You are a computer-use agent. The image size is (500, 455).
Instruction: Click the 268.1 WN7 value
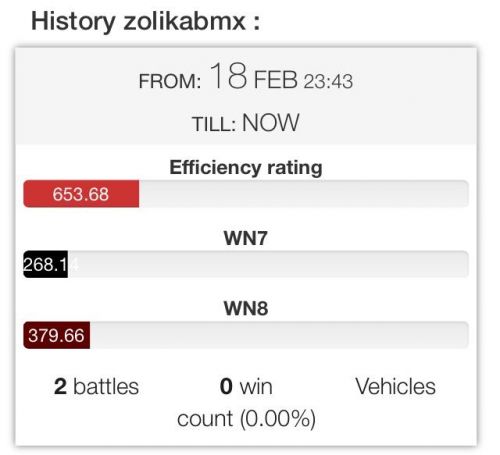[x=46, y=265]
